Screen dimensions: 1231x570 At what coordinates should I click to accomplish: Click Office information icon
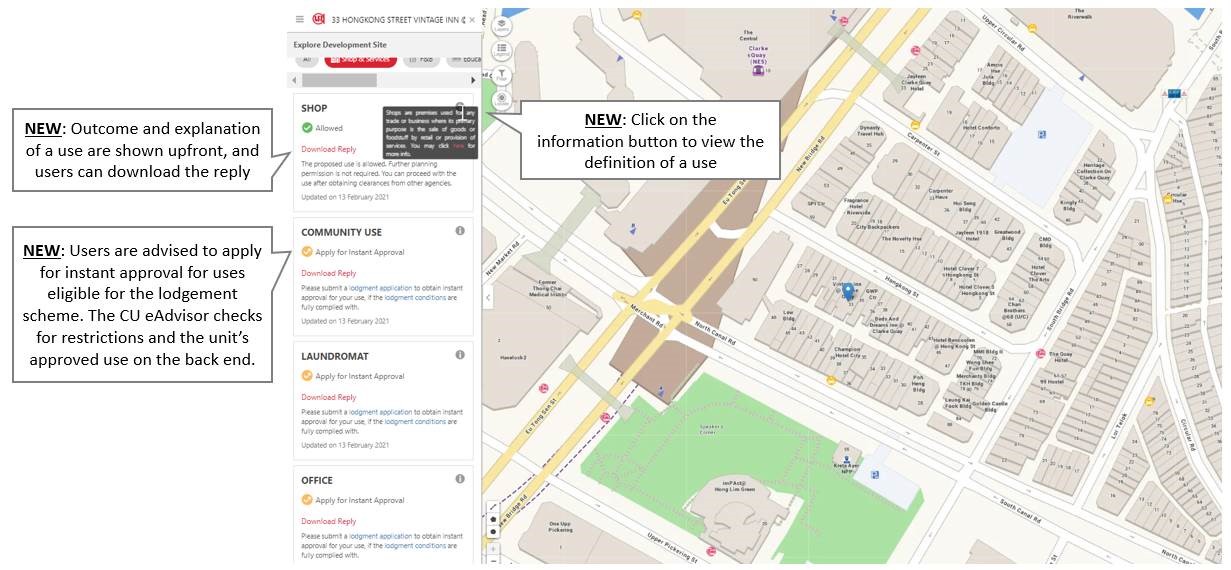pyautogui.click(x=460, y=479)
